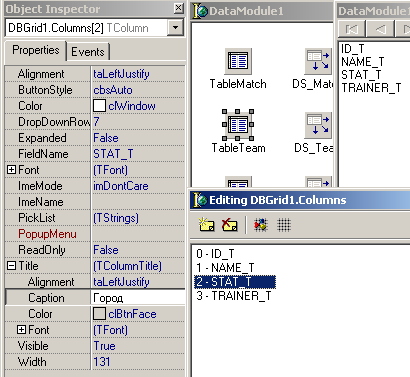Click the PickList value (TStrings)
The image size is (410, 377).
[x=116, y=218]
